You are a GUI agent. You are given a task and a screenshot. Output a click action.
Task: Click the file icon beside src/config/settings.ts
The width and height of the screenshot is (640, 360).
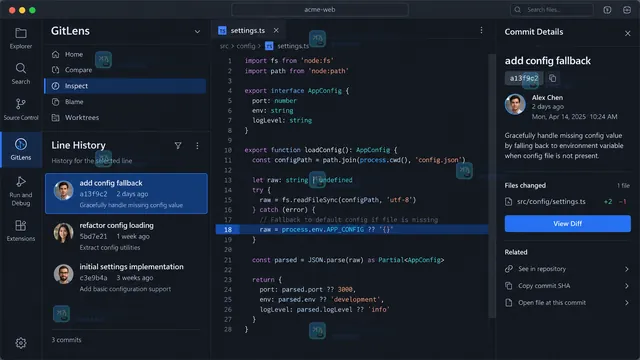[x=509, y=202]
